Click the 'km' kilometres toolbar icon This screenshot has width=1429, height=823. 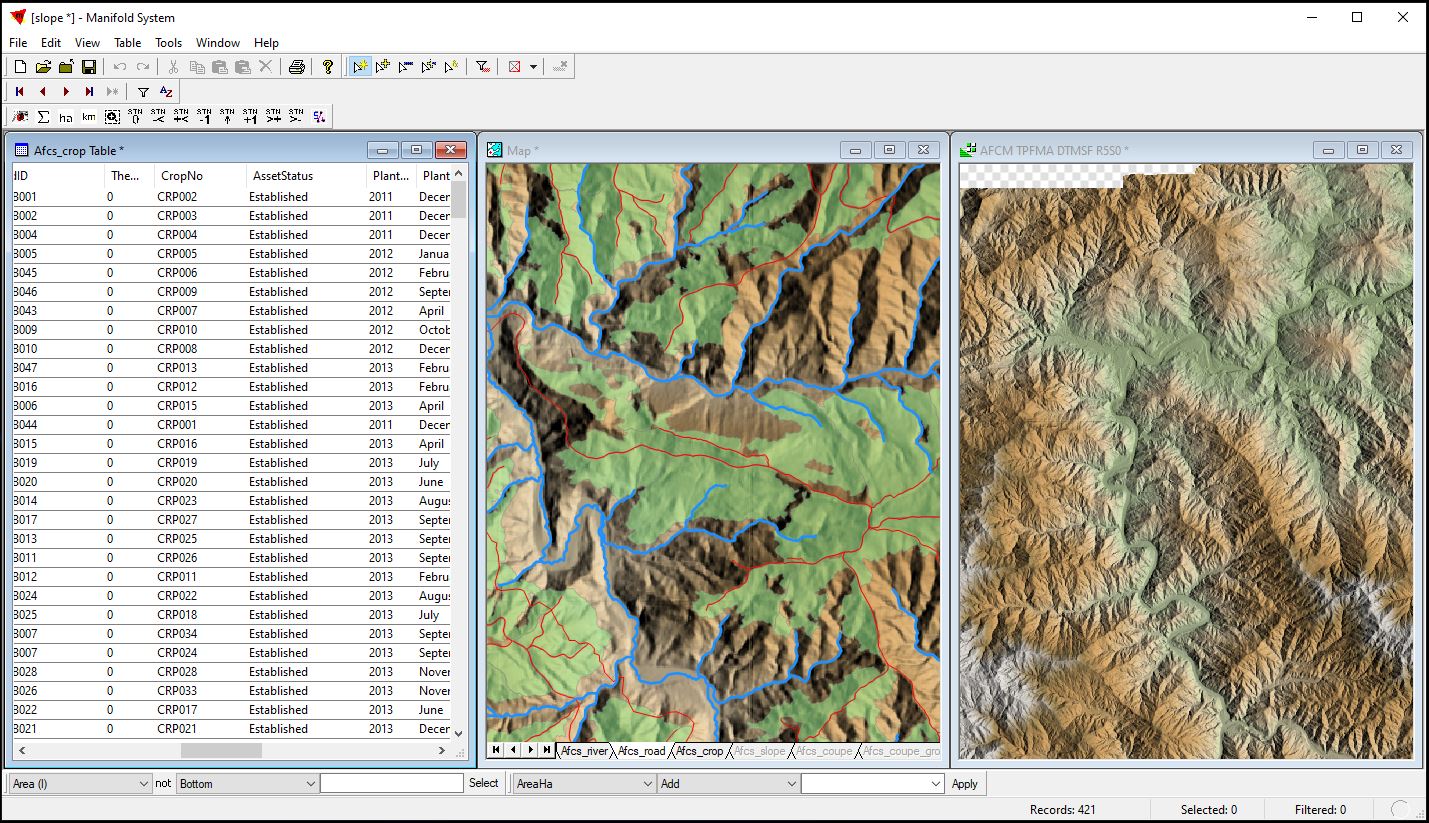89,117
